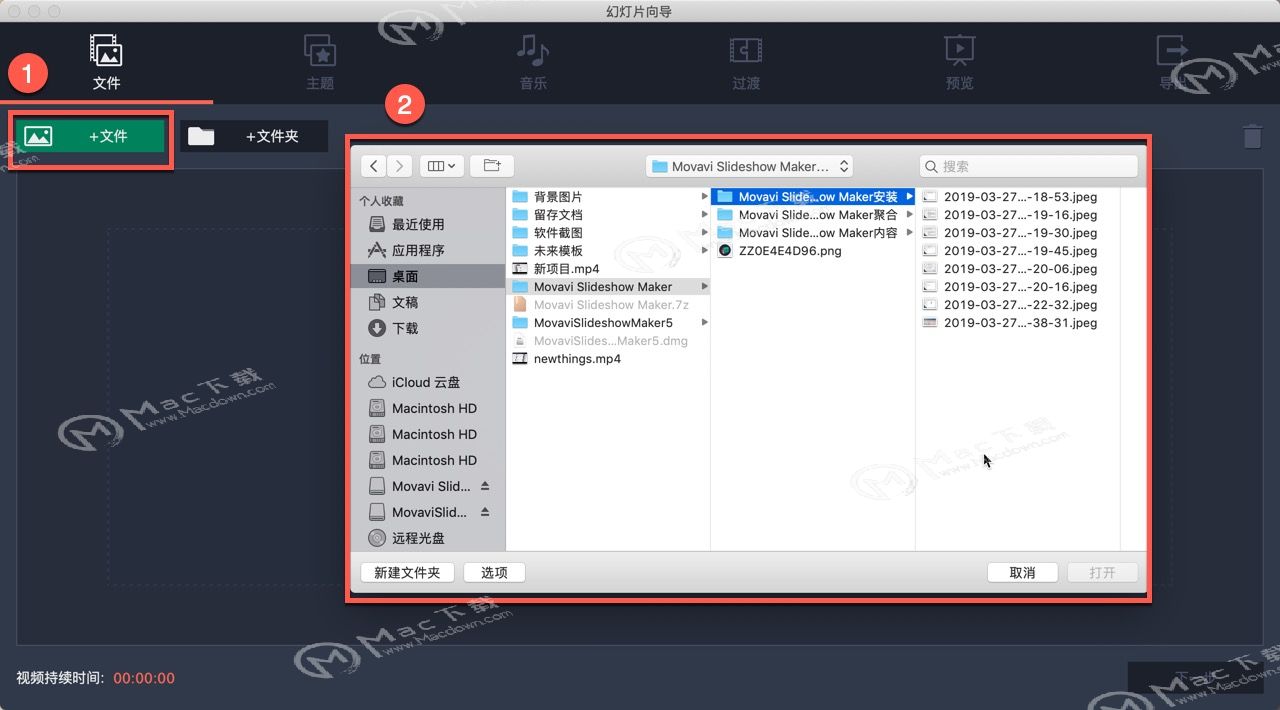
Task: Select the 2019-03-27...-20-06.jpeg file
Action: click(x=1018, y=269)
